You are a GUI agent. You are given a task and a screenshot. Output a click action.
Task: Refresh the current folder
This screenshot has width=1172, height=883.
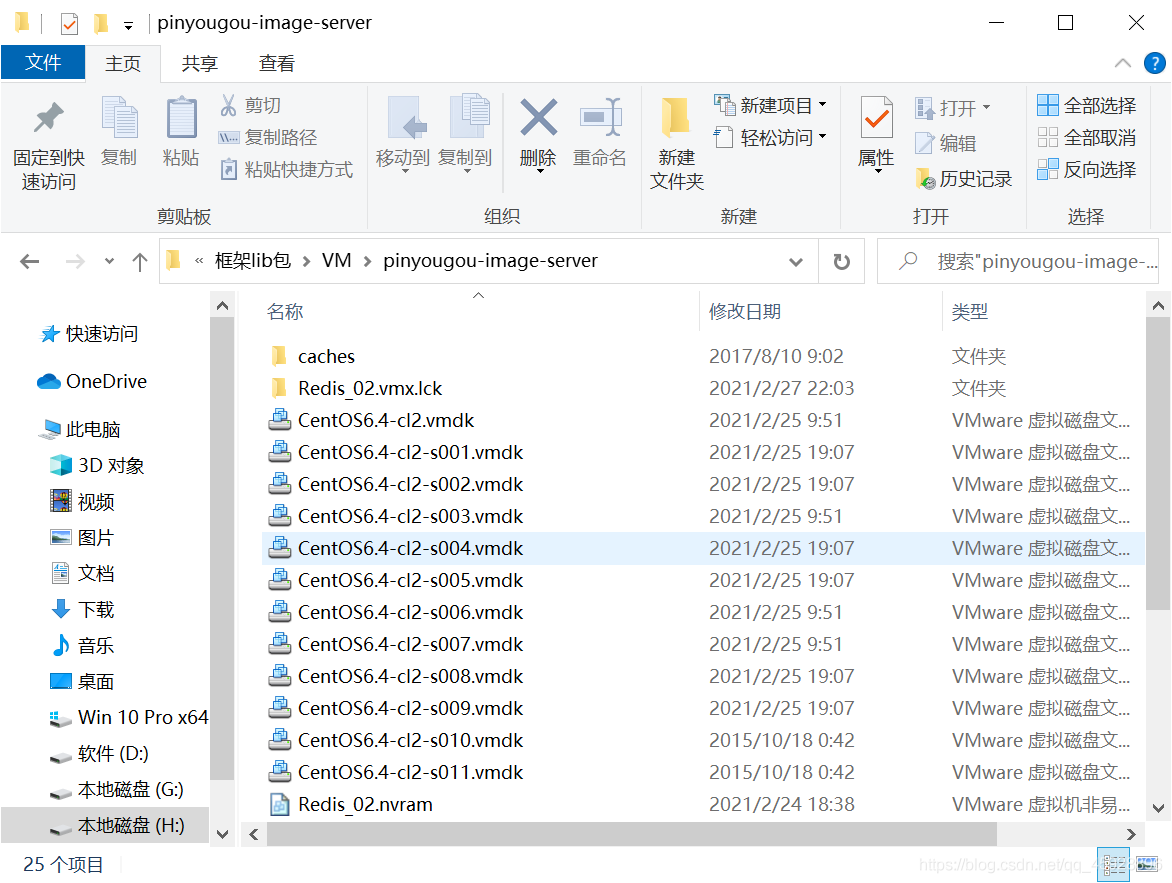click(x=842, y=261)
